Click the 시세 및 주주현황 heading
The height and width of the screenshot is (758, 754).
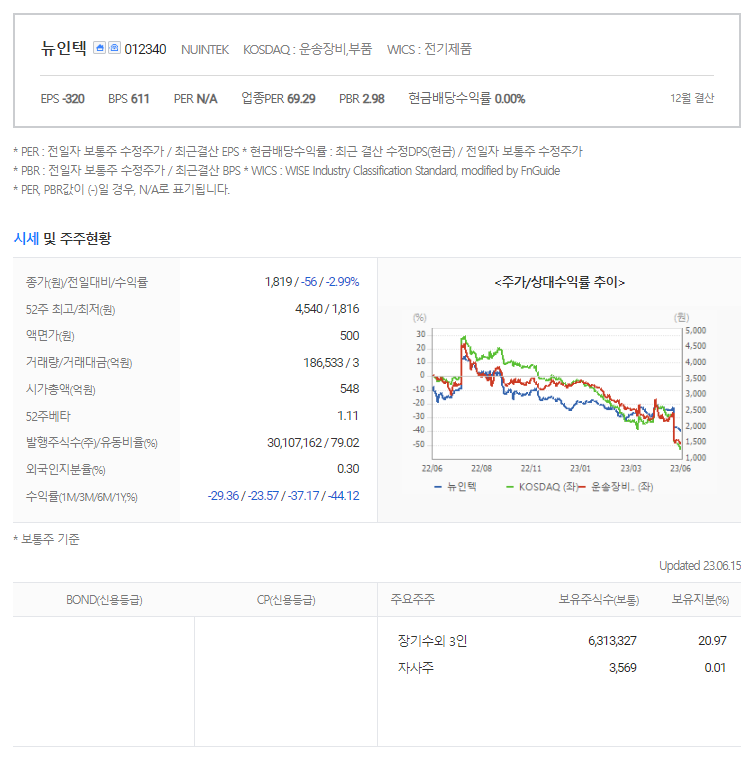(x=62, y=238)
